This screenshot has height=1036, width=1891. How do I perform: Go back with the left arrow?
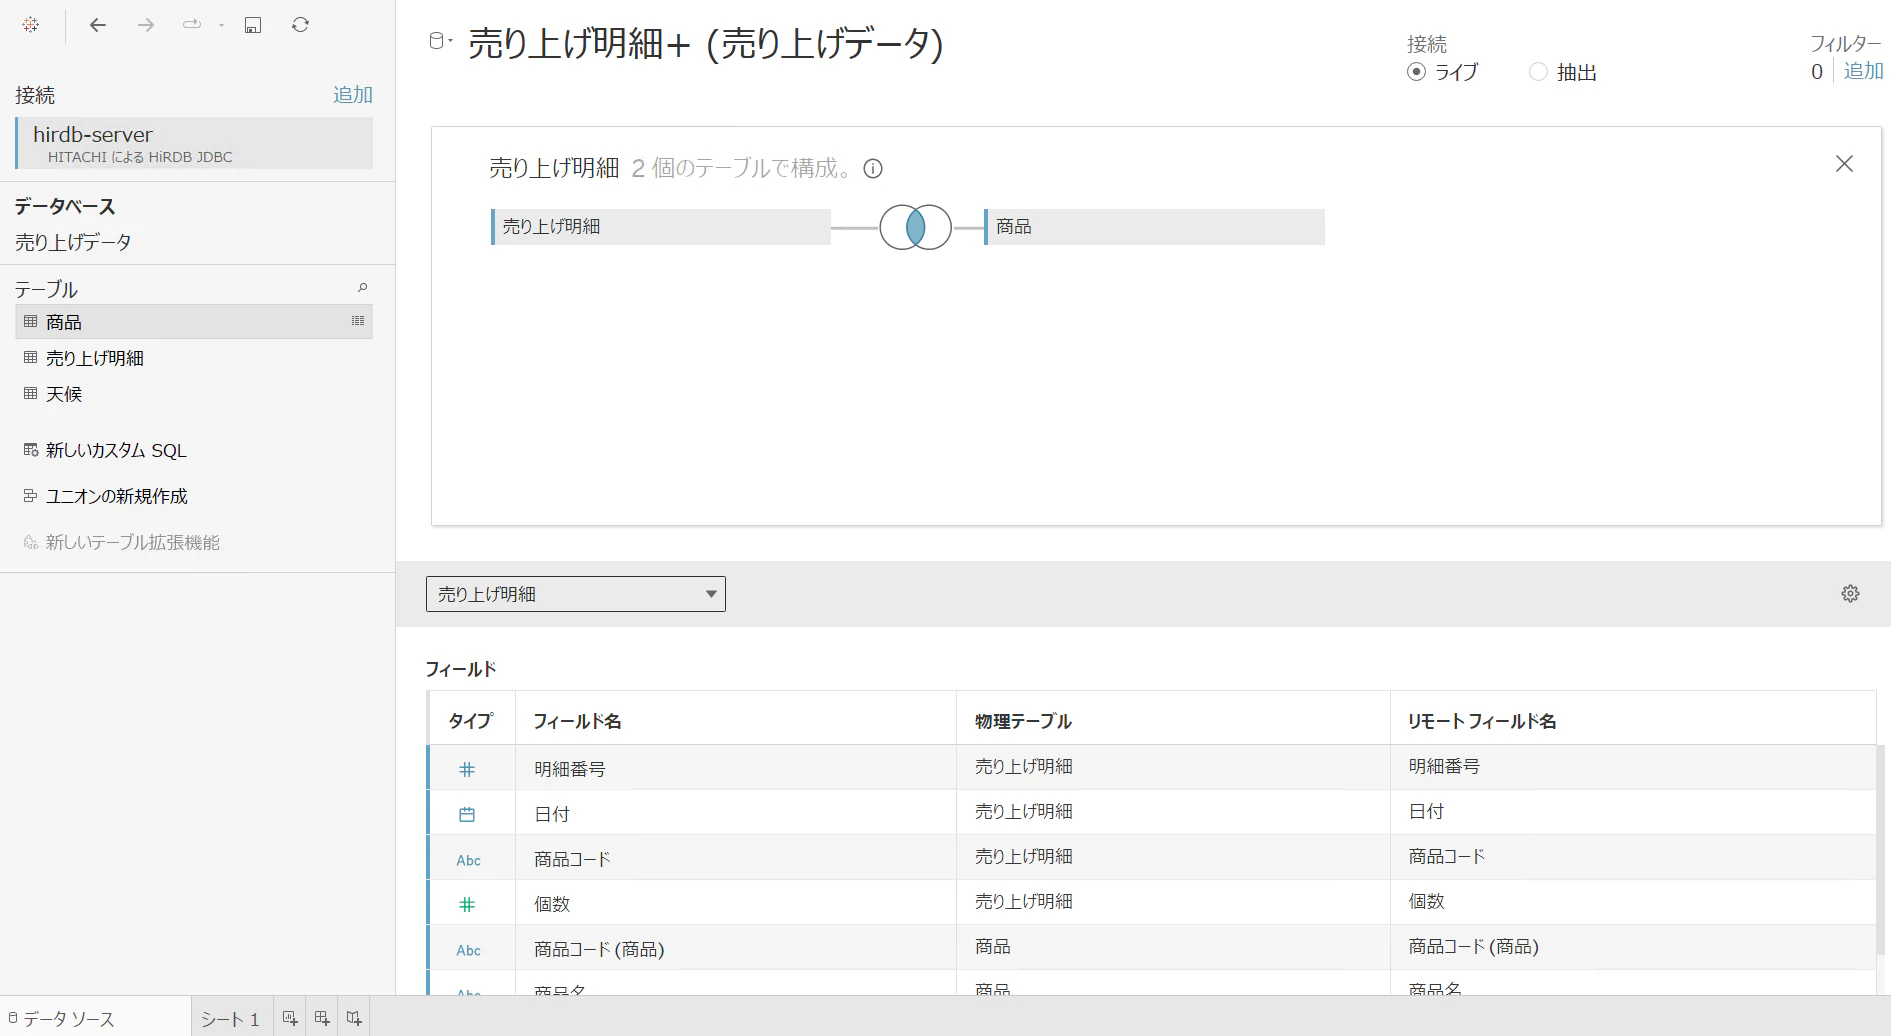98,25
